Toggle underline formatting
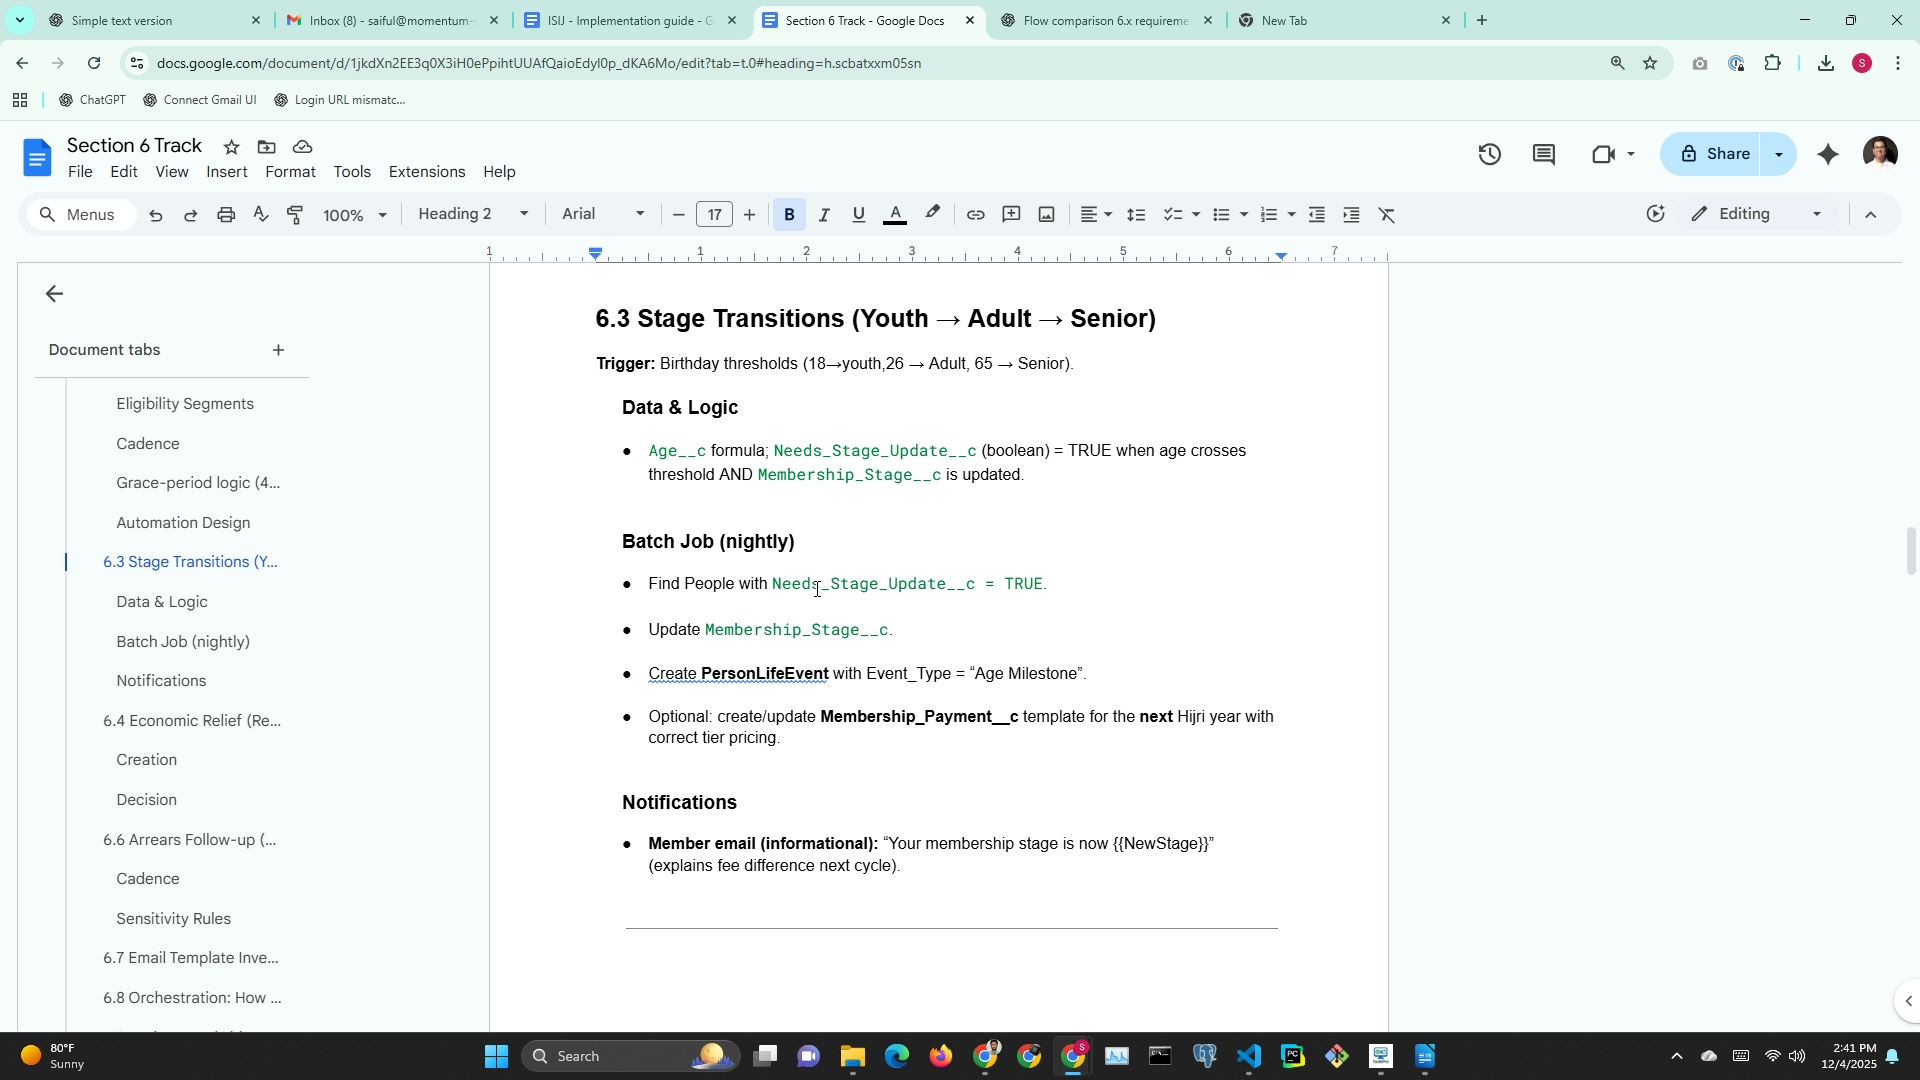This screenshot has width=1920, height=1080. tap(858, 215)
